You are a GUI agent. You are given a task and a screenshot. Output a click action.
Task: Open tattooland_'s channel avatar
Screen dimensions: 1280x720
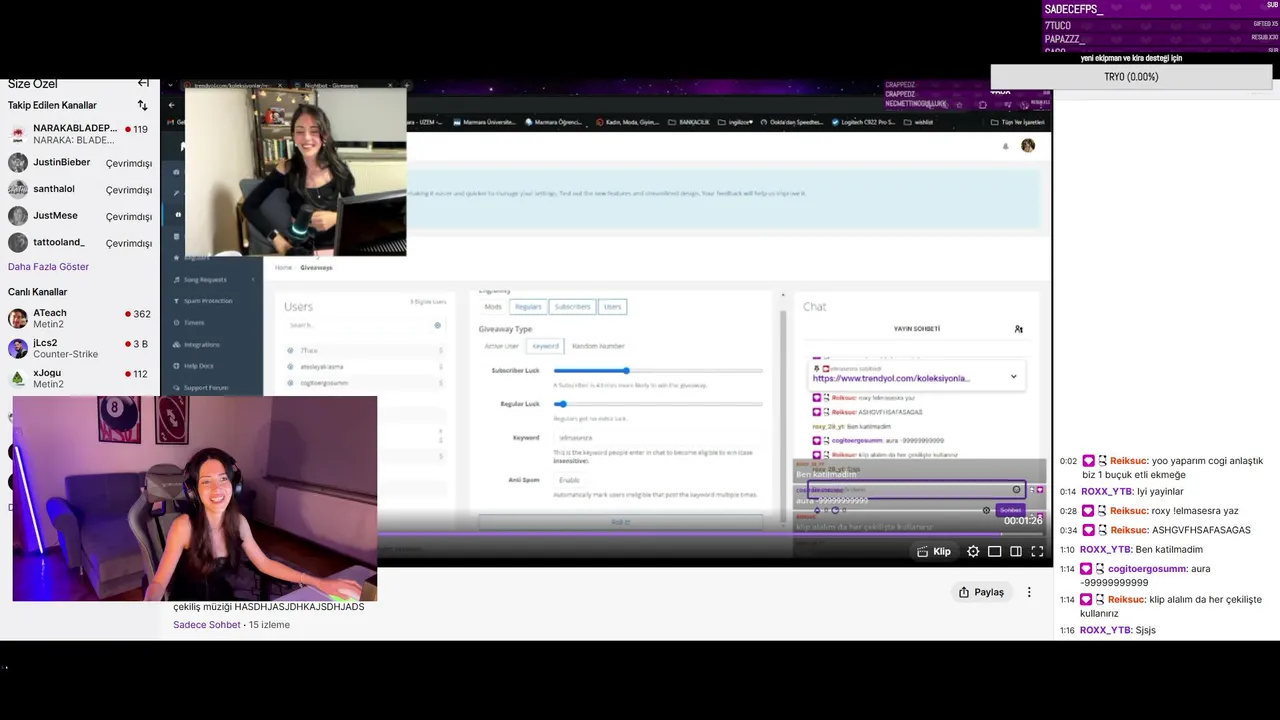pyautogui.click(x=18, y=243)
